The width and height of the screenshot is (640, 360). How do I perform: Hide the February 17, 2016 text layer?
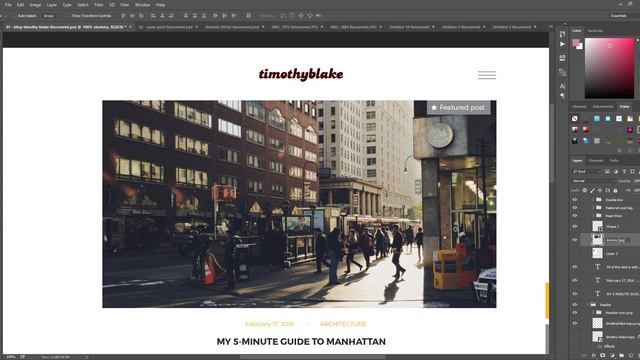[x=575, y=280]
